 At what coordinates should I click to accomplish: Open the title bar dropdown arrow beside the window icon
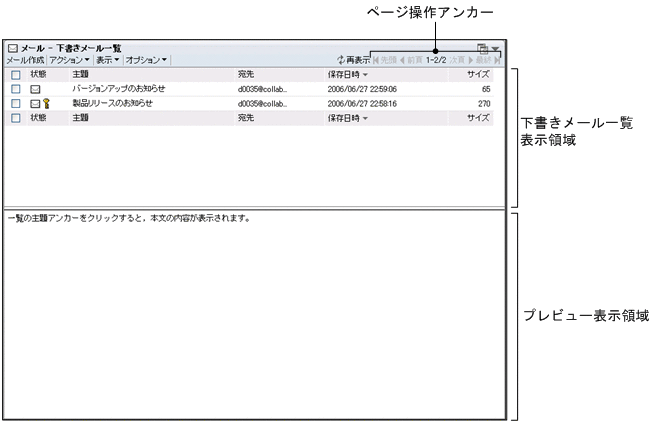pyautogui.click(x=495, y=49)
